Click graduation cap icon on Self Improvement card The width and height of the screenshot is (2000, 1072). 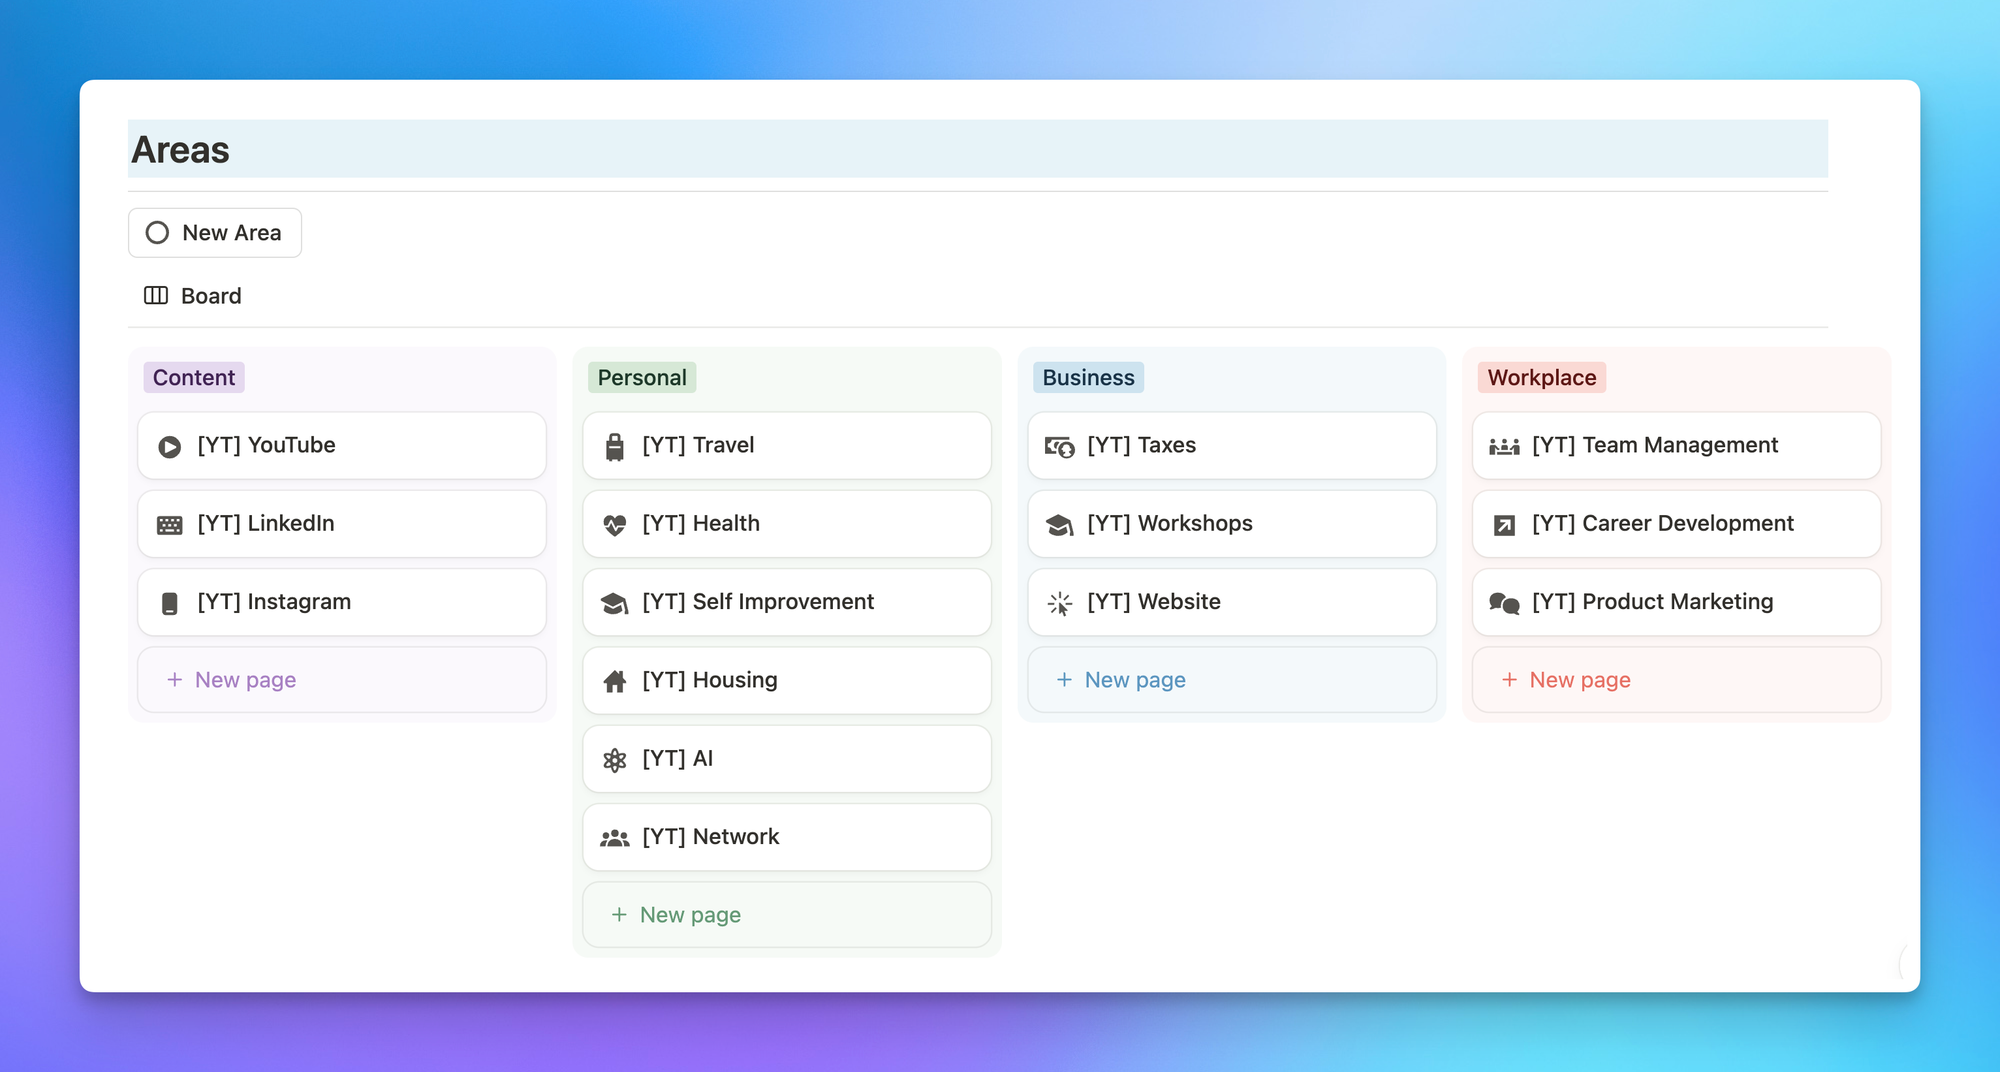pyautogui.click(x=615, y=603)
